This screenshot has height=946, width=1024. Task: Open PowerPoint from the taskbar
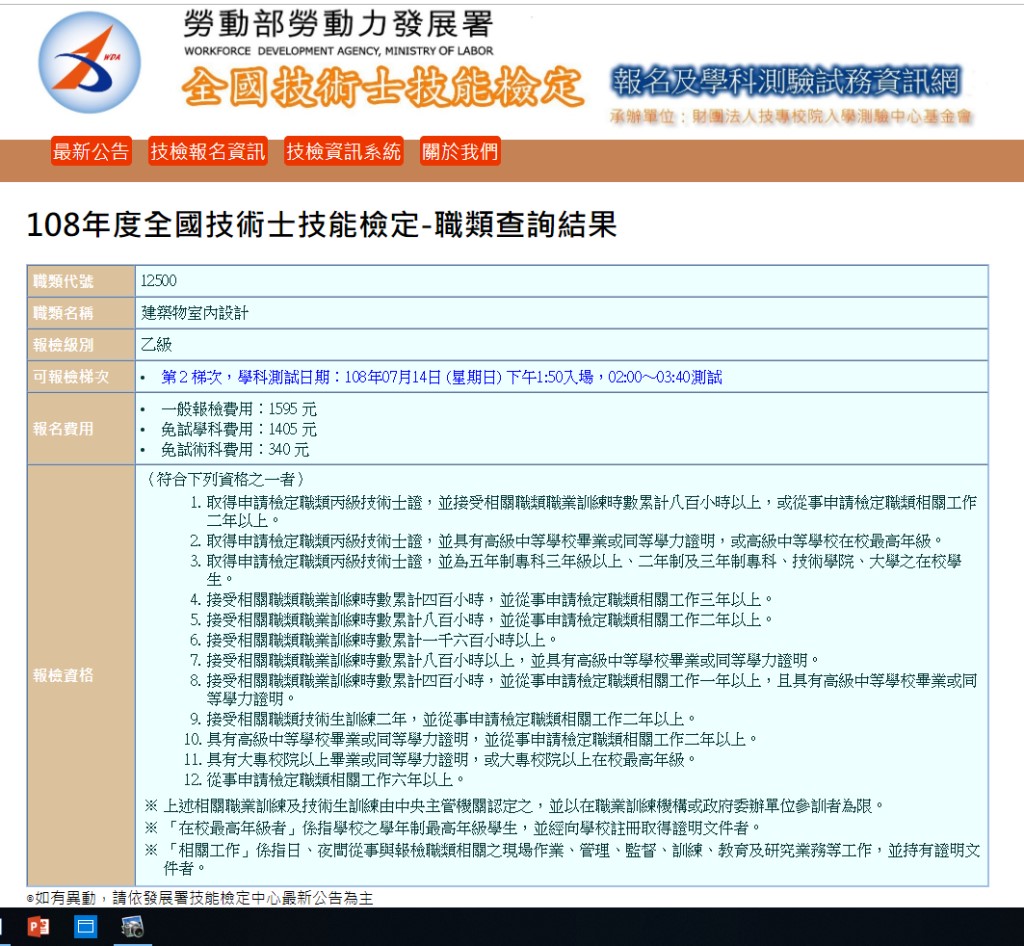pos(39,927)
